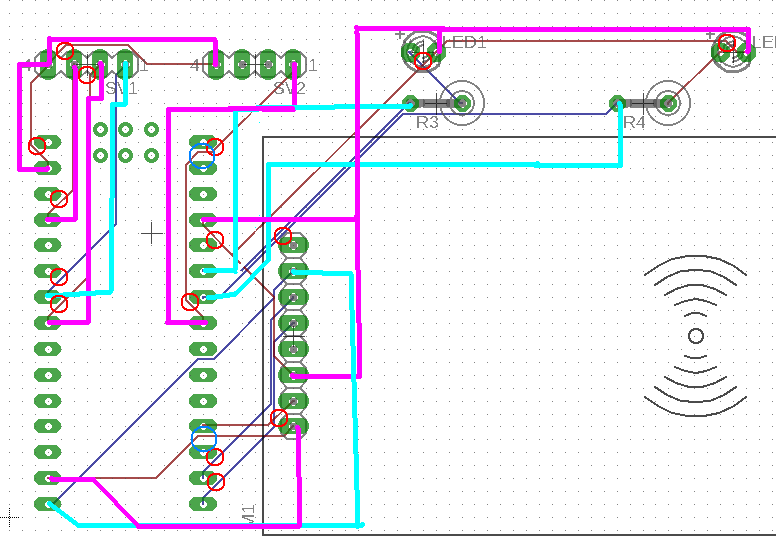The image size is (776, 542).
Task: Select the LED1 component label
Action: click(x=468, y=42)
